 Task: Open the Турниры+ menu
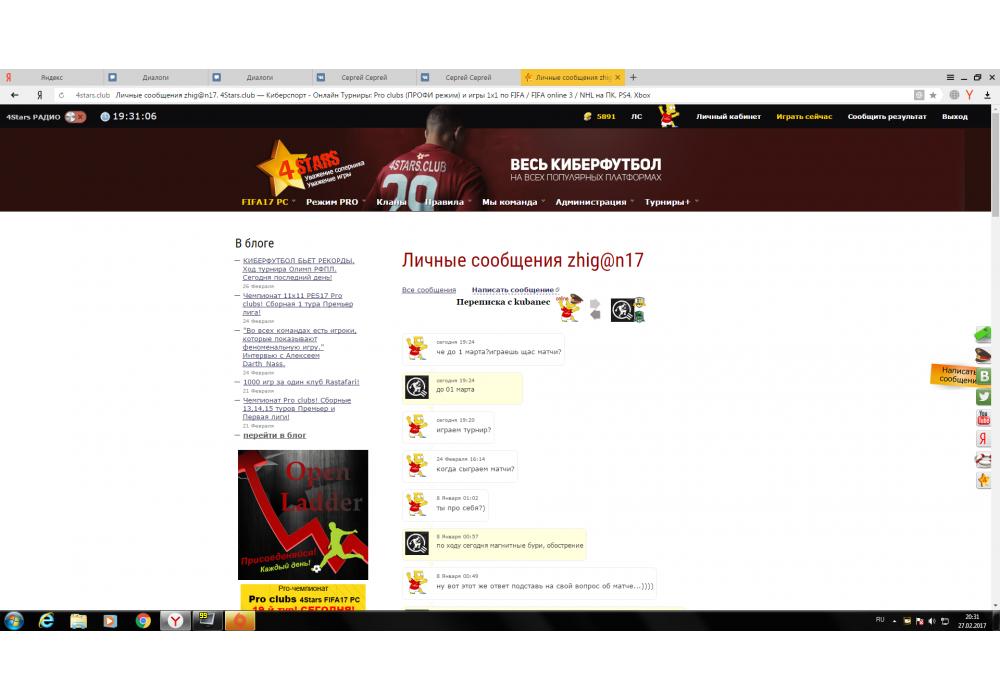[x=668, y=202]
